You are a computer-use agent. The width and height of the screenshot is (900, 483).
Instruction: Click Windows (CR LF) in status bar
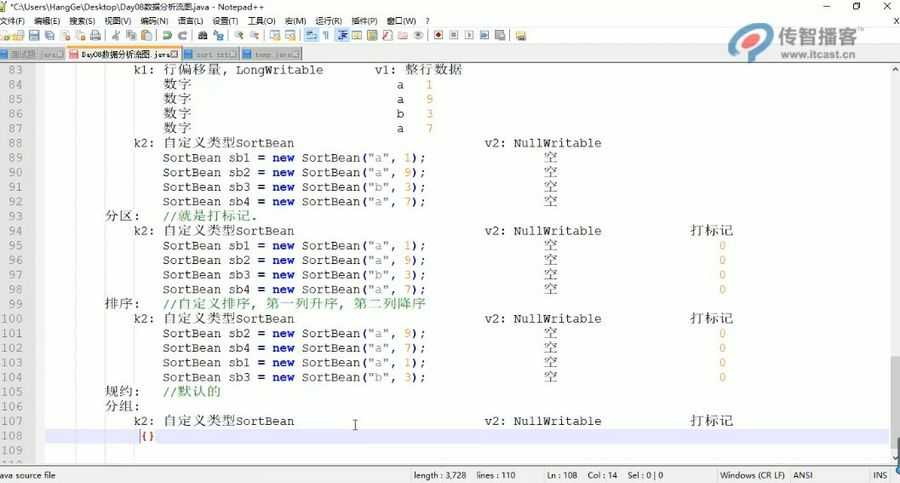click(752, 475)
